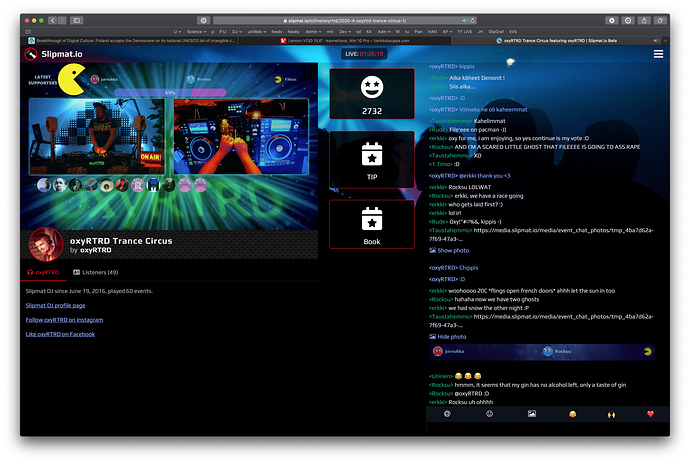Switch to the Lenovo V130 Verkkokauppa tab

tap(345, 40)
